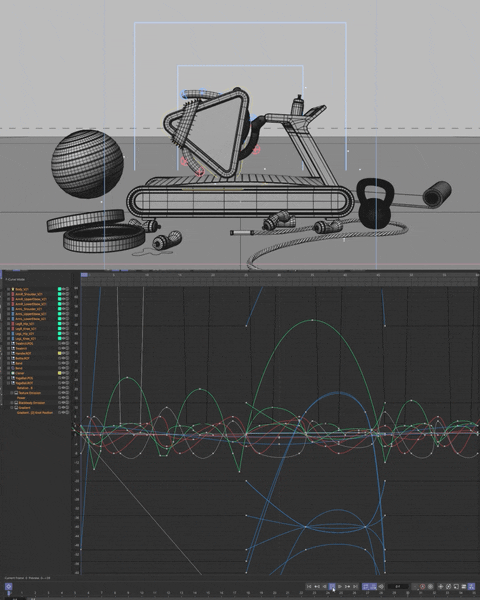Expand the ArmR_LowerElbow_V01 row

8,304
